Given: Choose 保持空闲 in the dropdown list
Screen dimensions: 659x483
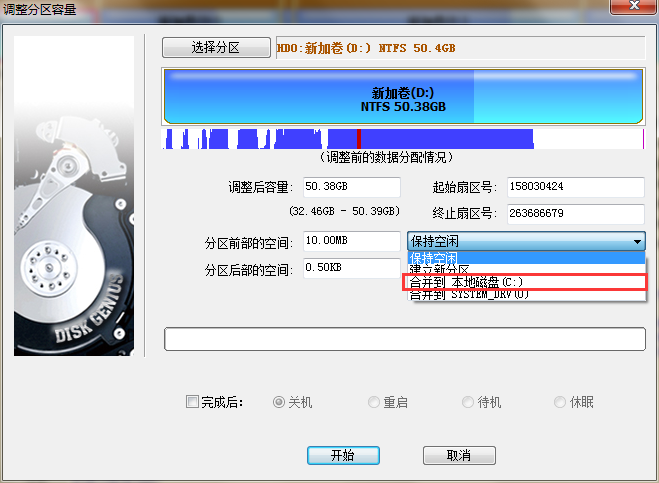Looking at the screenshot, I should pos(526,258).
